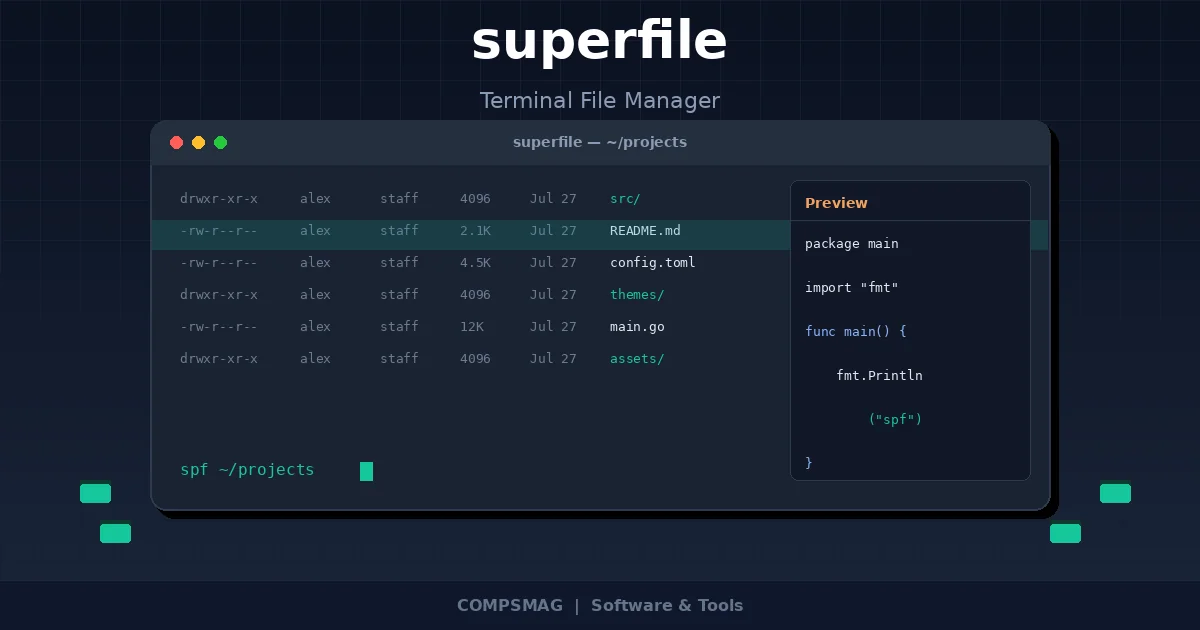
Task: Select the main.go file
Action: 637,327
